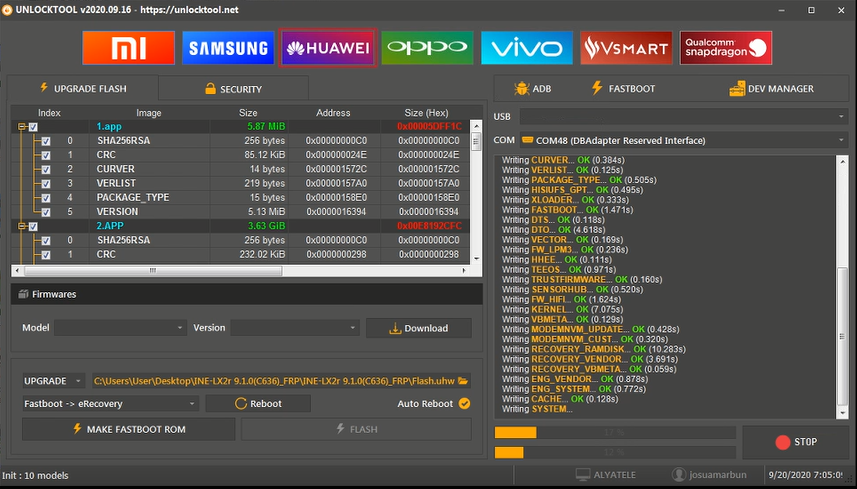Select the Qualcomm Snapdragon logo
Screen dimensions: 857x489
point(726,48)
